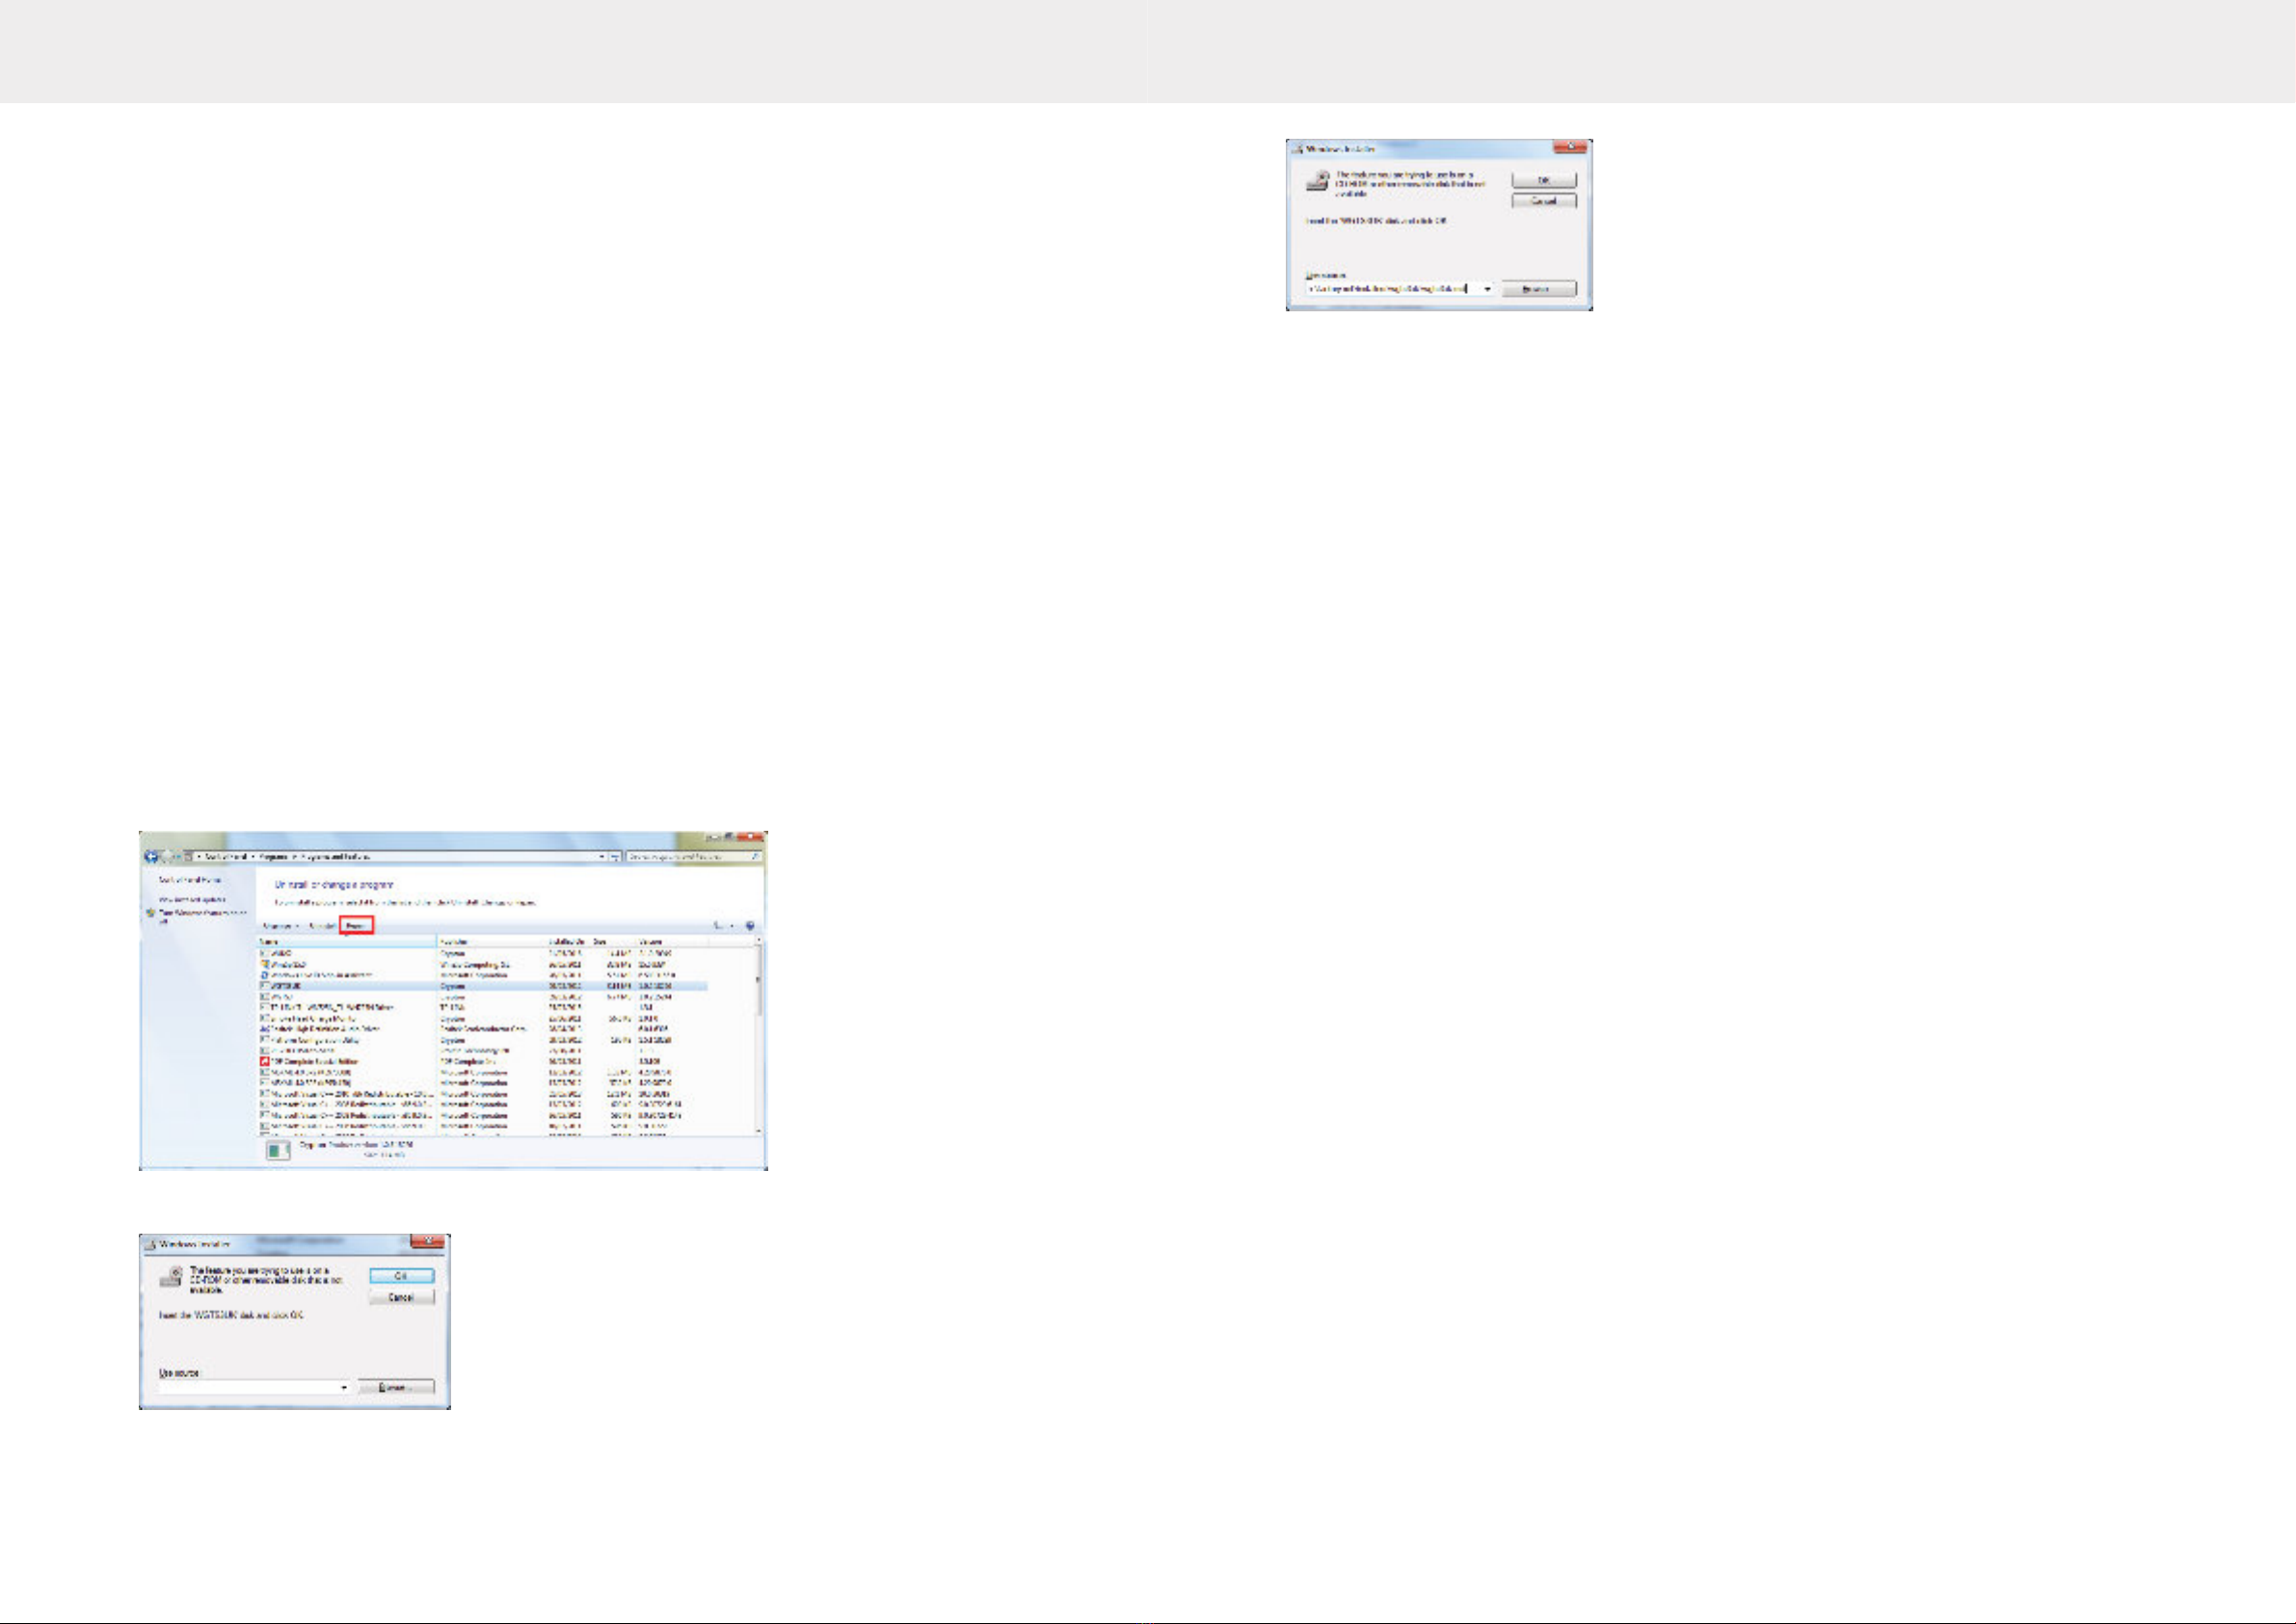Click Uninstall in the programs toolbar

point(322,926)
